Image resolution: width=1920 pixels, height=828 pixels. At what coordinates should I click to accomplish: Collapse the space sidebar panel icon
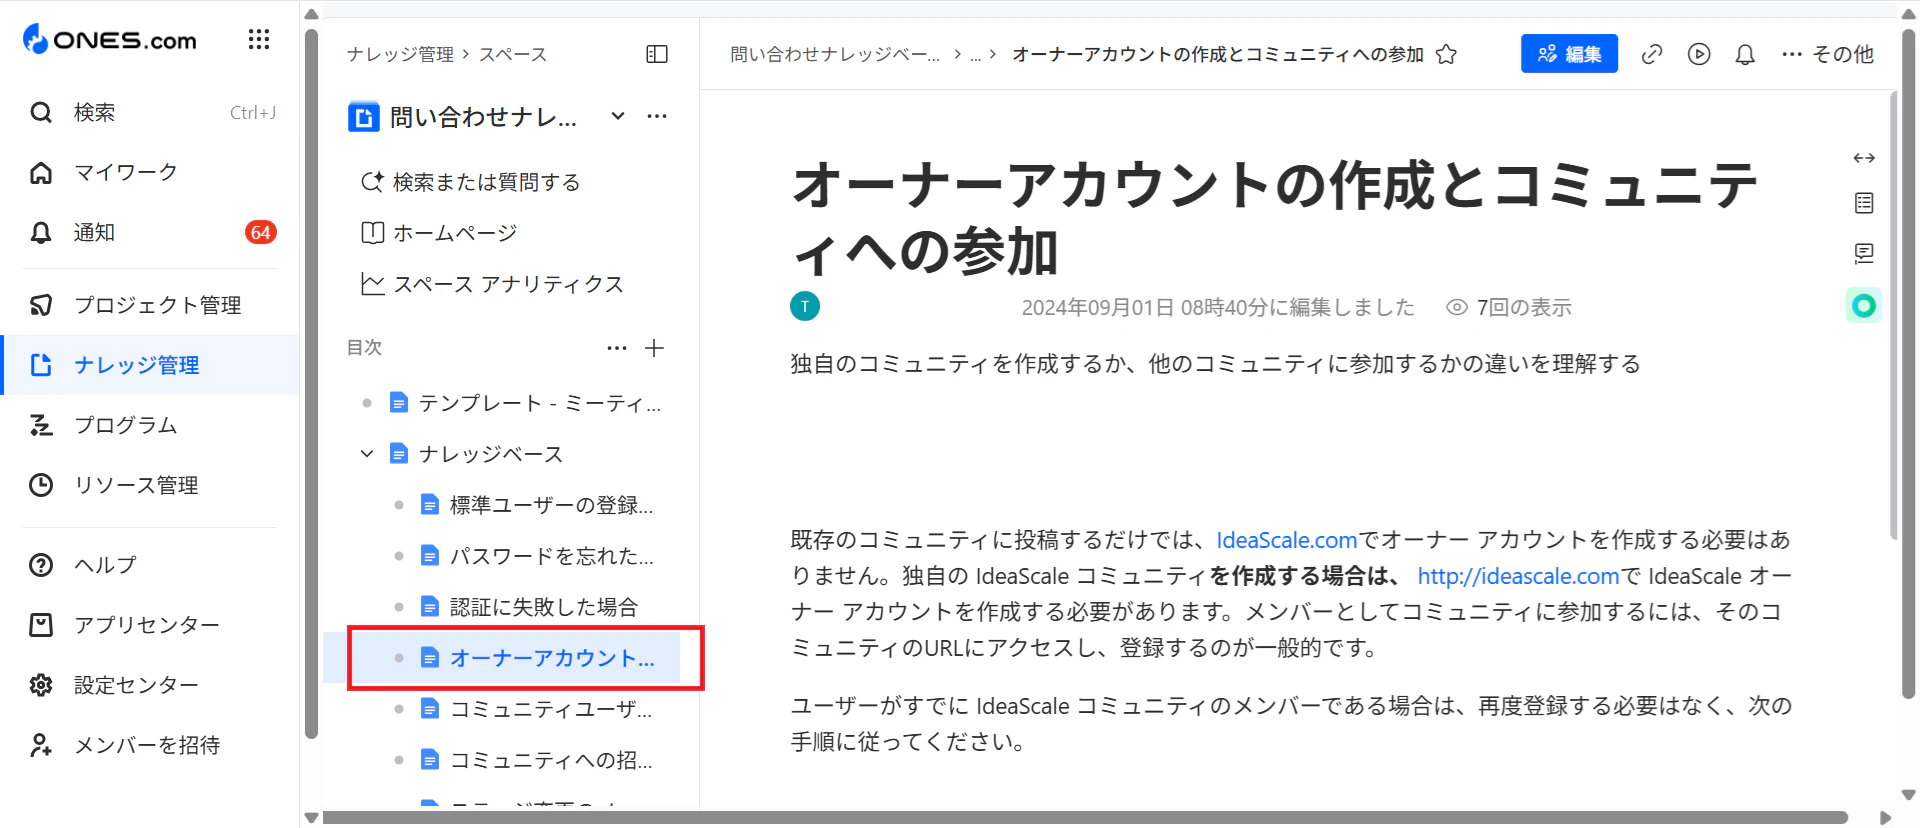pos(657,54)
